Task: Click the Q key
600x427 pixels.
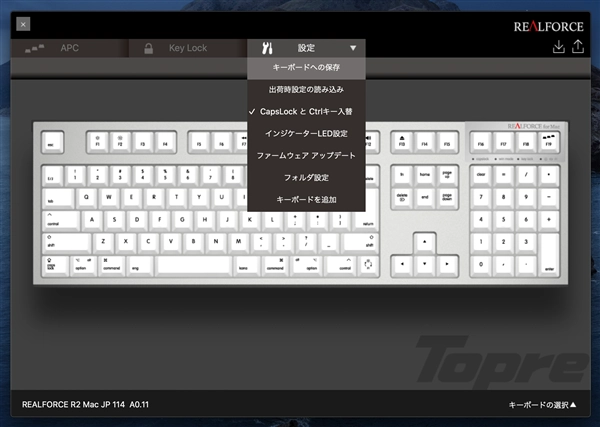Action: click(x=86, y=197)
